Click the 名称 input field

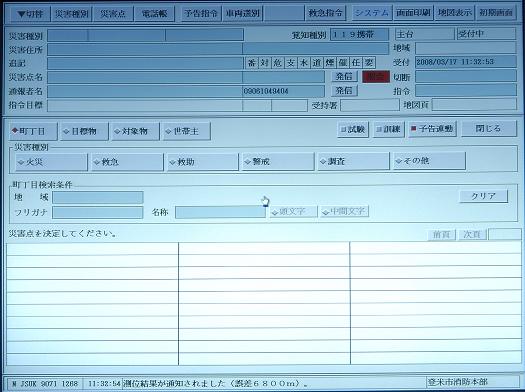[x=220, y=212]
